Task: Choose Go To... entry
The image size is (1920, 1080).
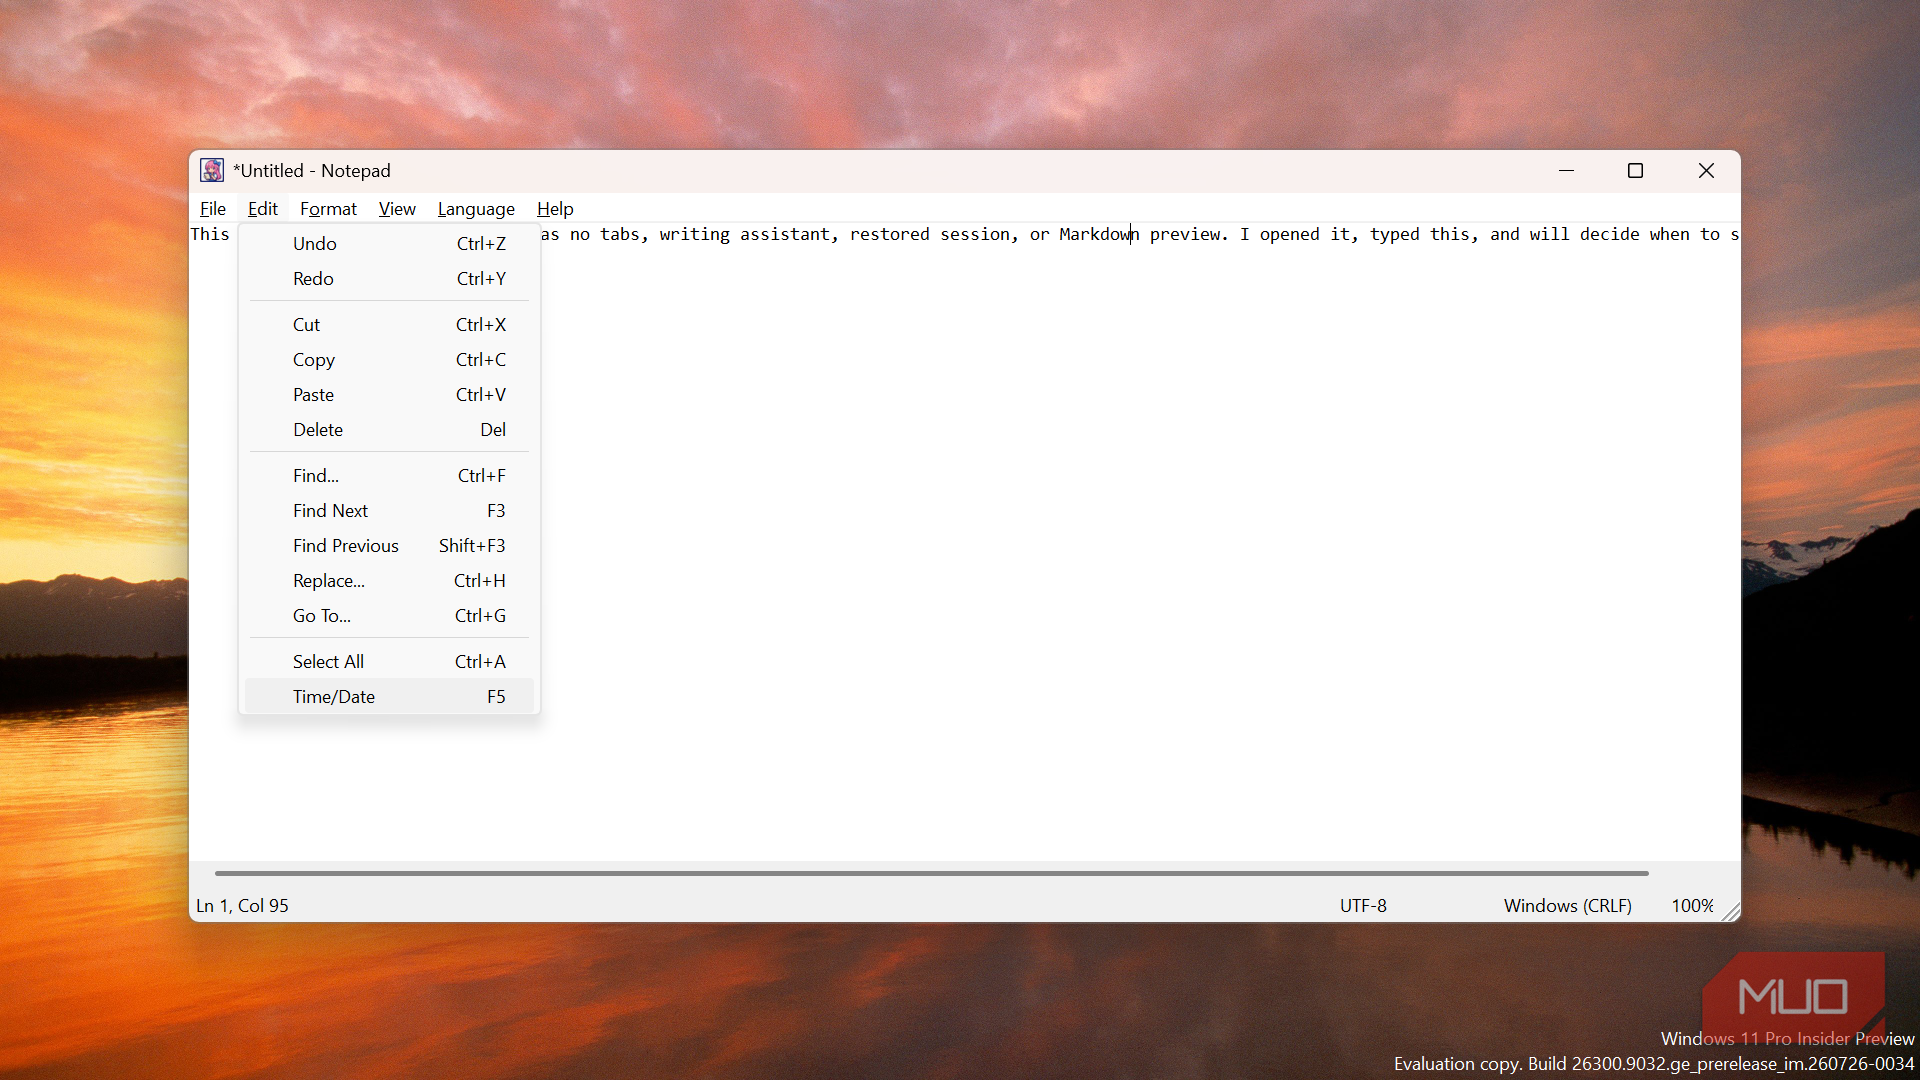Action: [389, 616]
